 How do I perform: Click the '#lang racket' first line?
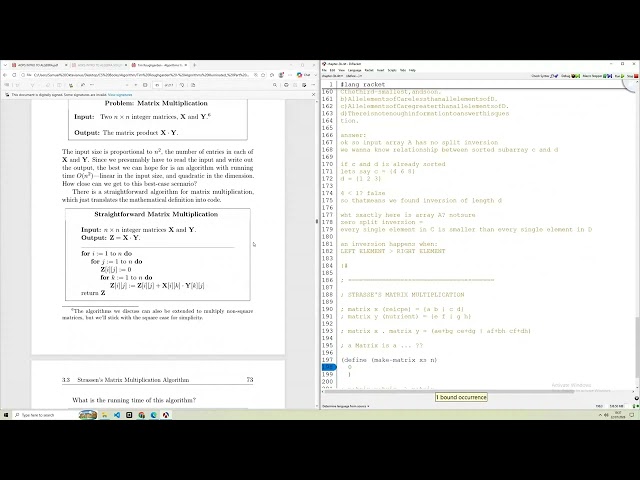(x=363, y=84)
